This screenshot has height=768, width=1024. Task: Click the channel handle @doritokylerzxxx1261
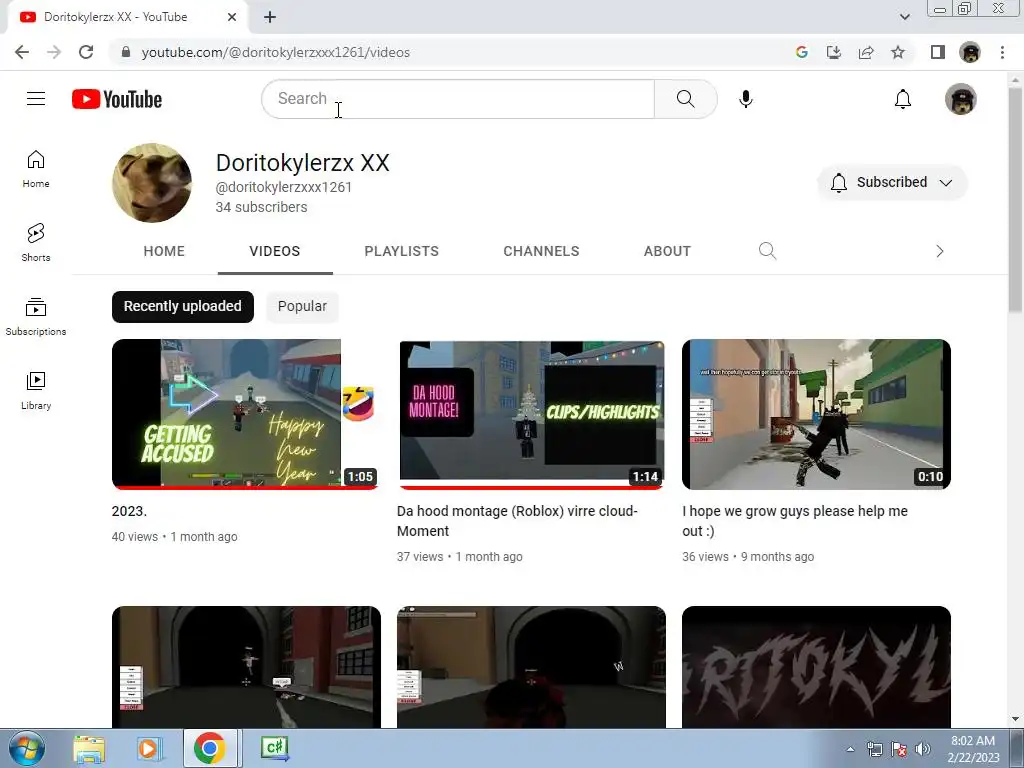click(284, 187)
